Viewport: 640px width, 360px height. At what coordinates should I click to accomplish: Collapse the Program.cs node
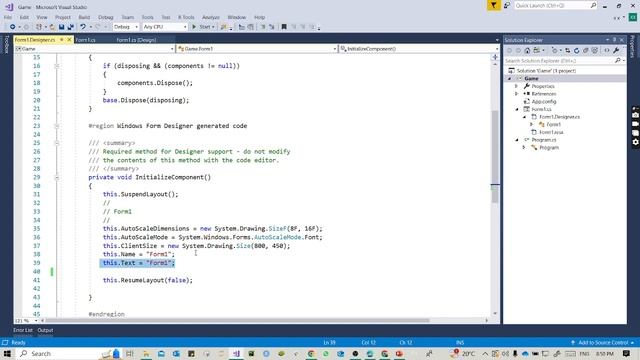517,140
